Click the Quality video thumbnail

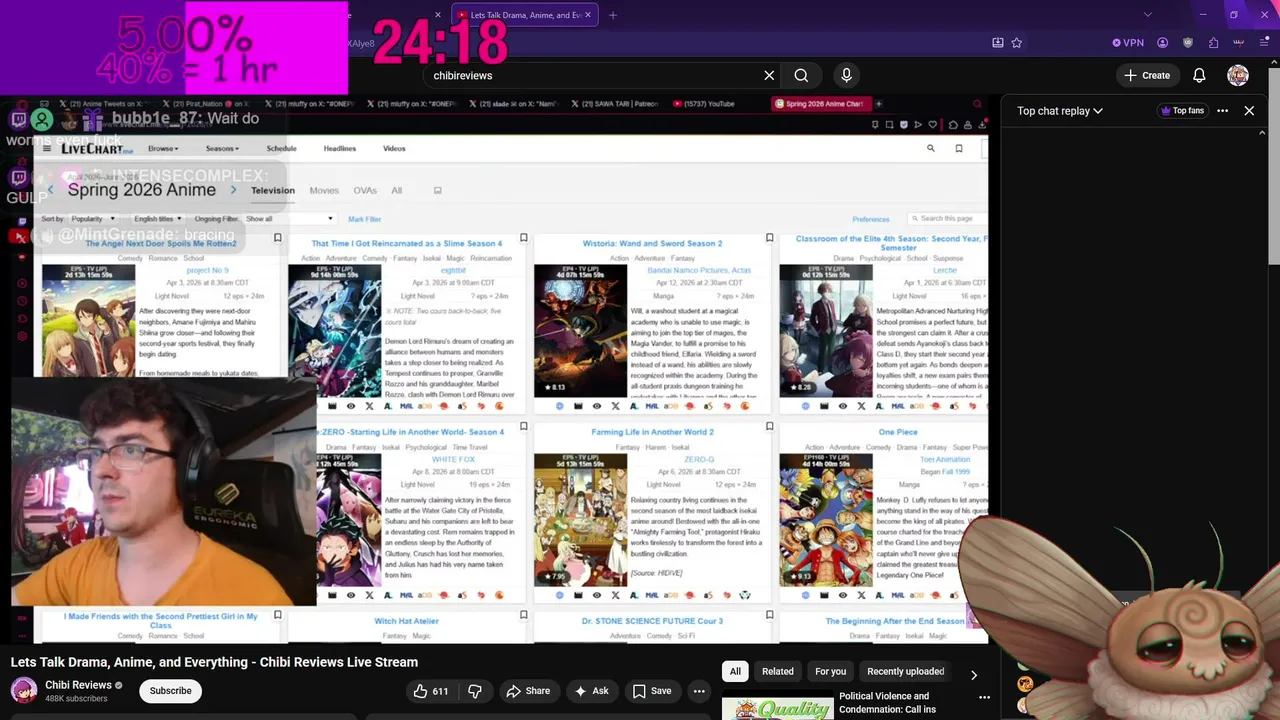click(x=777, y=708)
